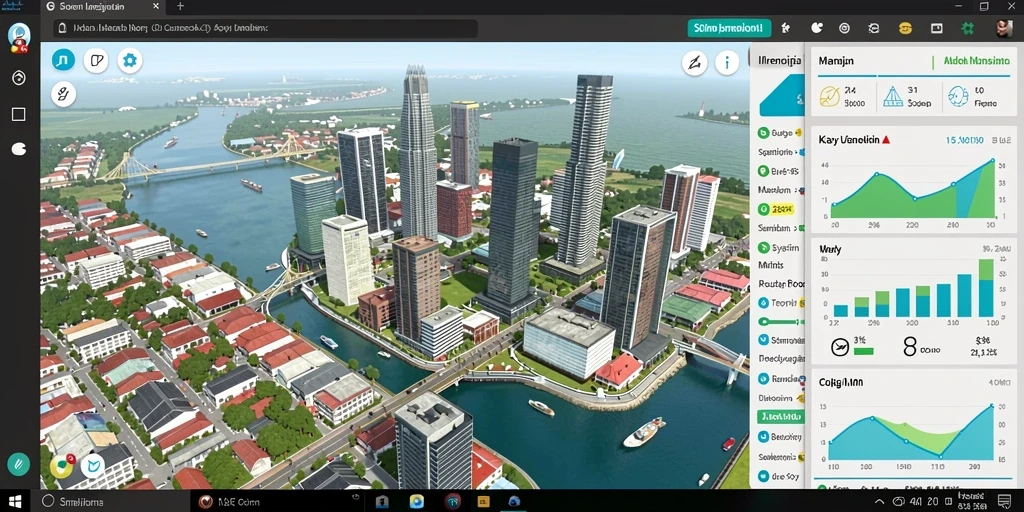Click the green puzzle extension icon in toolbar
Image resolution: width=1024 pixels, height=512 pixels.
[x=967, y=28]
